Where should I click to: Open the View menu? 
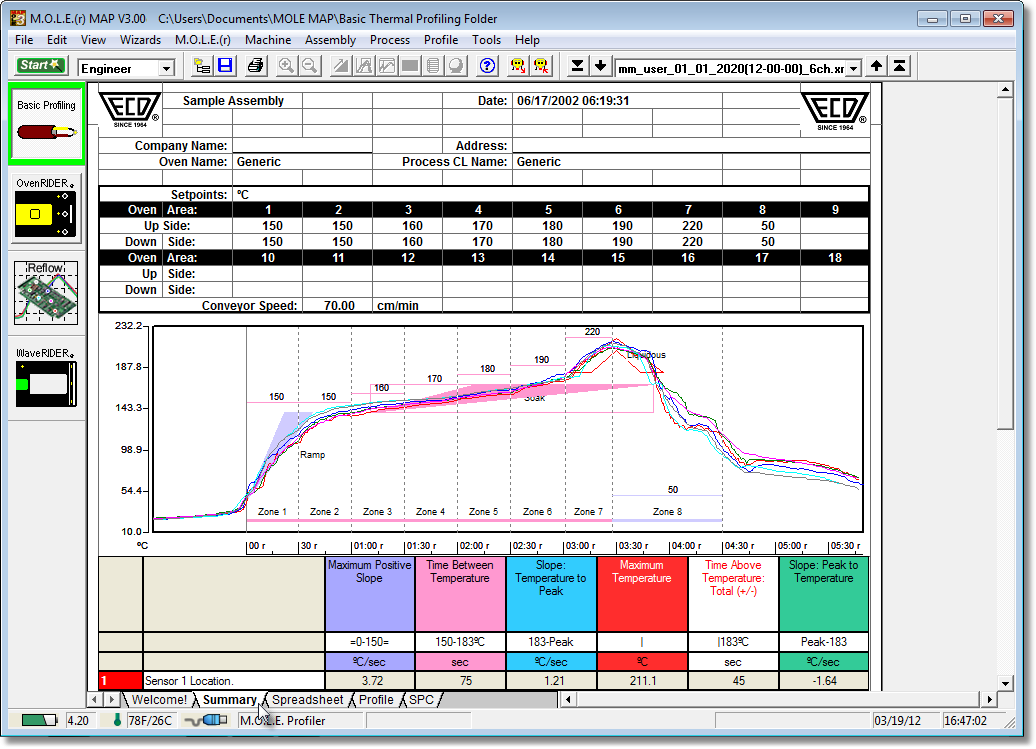pos(93,40)
